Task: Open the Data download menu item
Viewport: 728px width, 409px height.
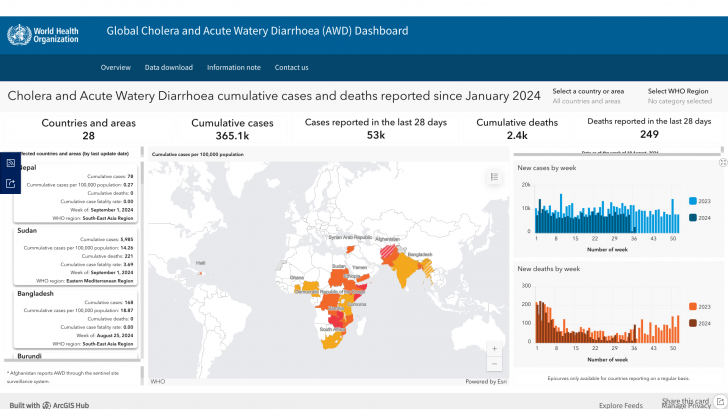Action: point(168,67)
